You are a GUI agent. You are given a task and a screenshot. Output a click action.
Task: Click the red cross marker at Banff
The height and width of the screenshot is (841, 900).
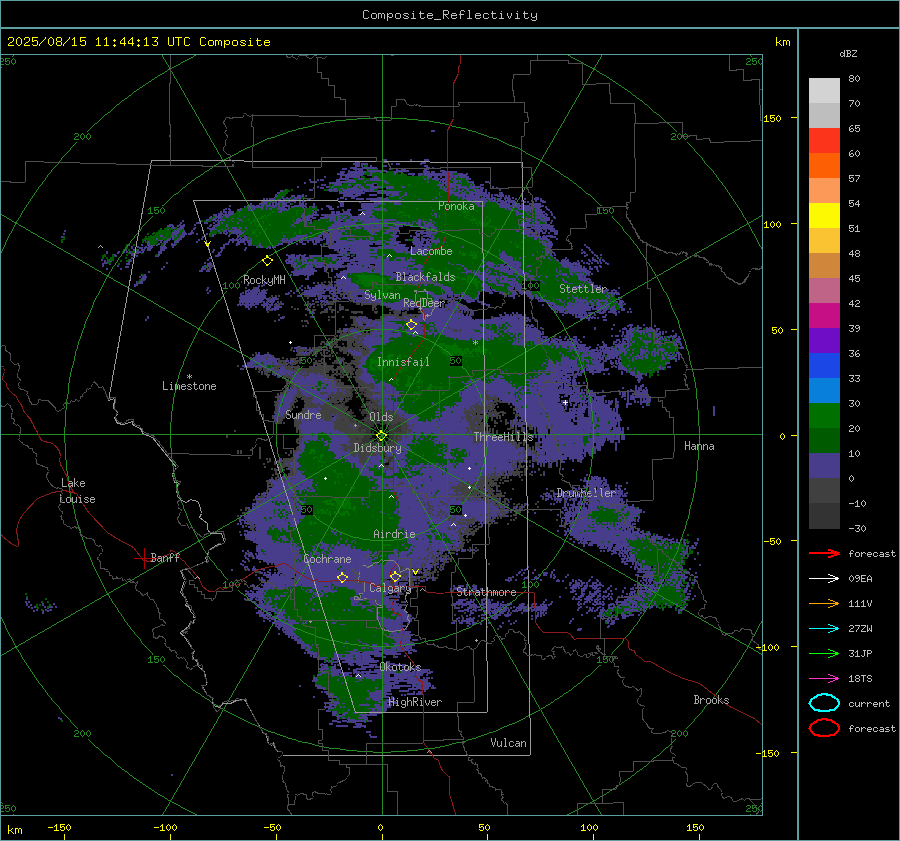(x=143, y=557)
